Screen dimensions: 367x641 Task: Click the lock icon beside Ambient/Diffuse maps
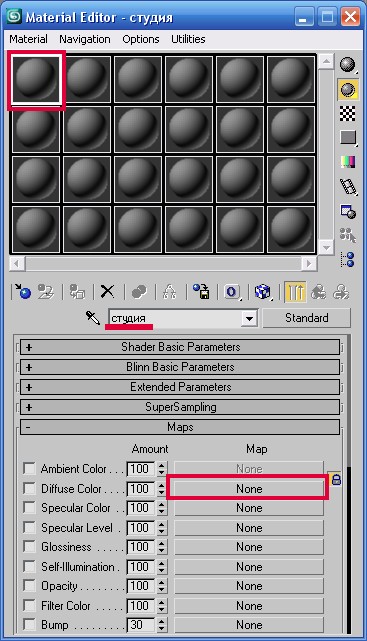coord(336,480)
